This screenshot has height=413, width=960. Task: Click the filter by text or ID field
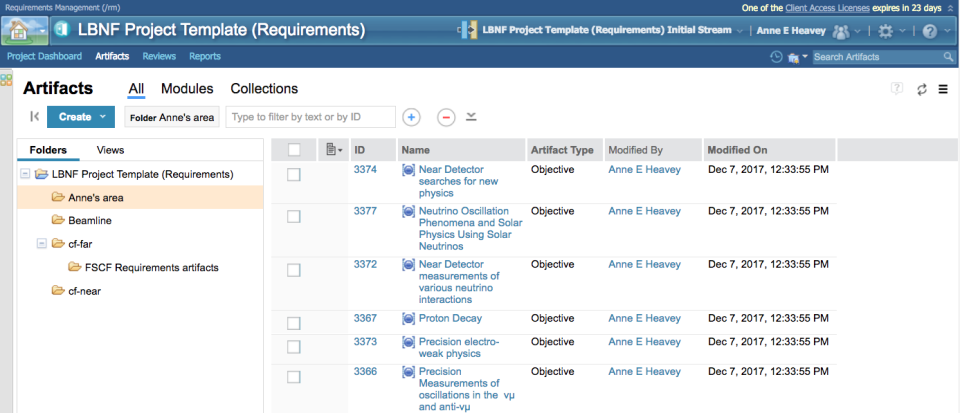[310, 117]
